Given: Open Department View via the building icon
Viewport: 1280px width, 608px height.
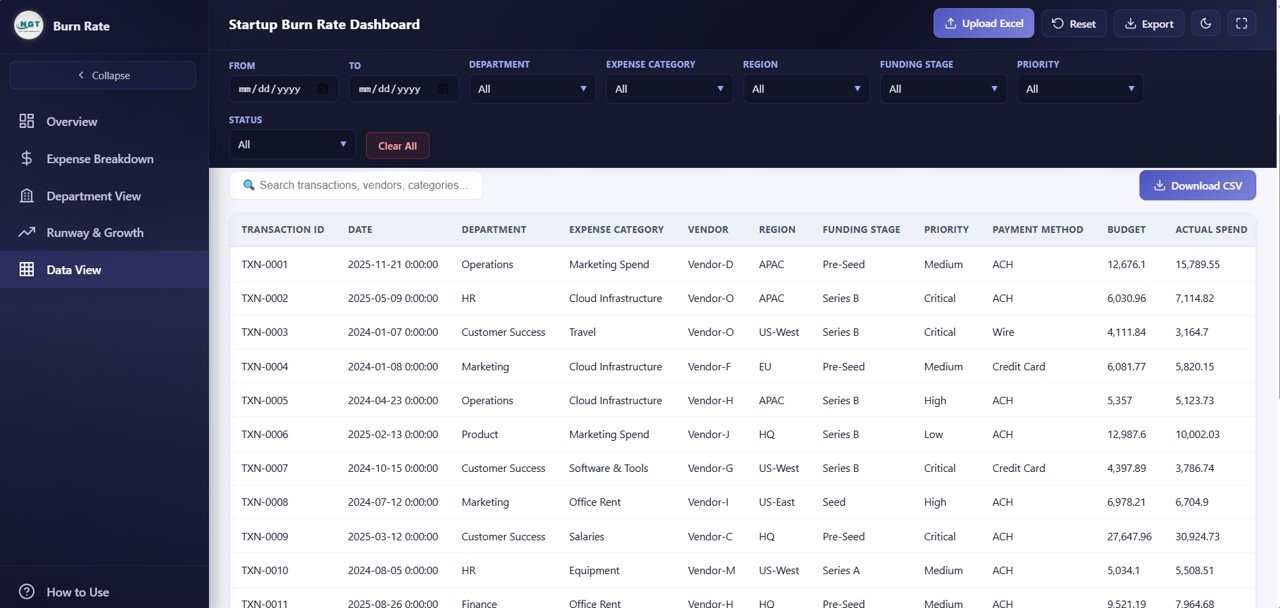Looking at the screenshot, I should [27, 195].
